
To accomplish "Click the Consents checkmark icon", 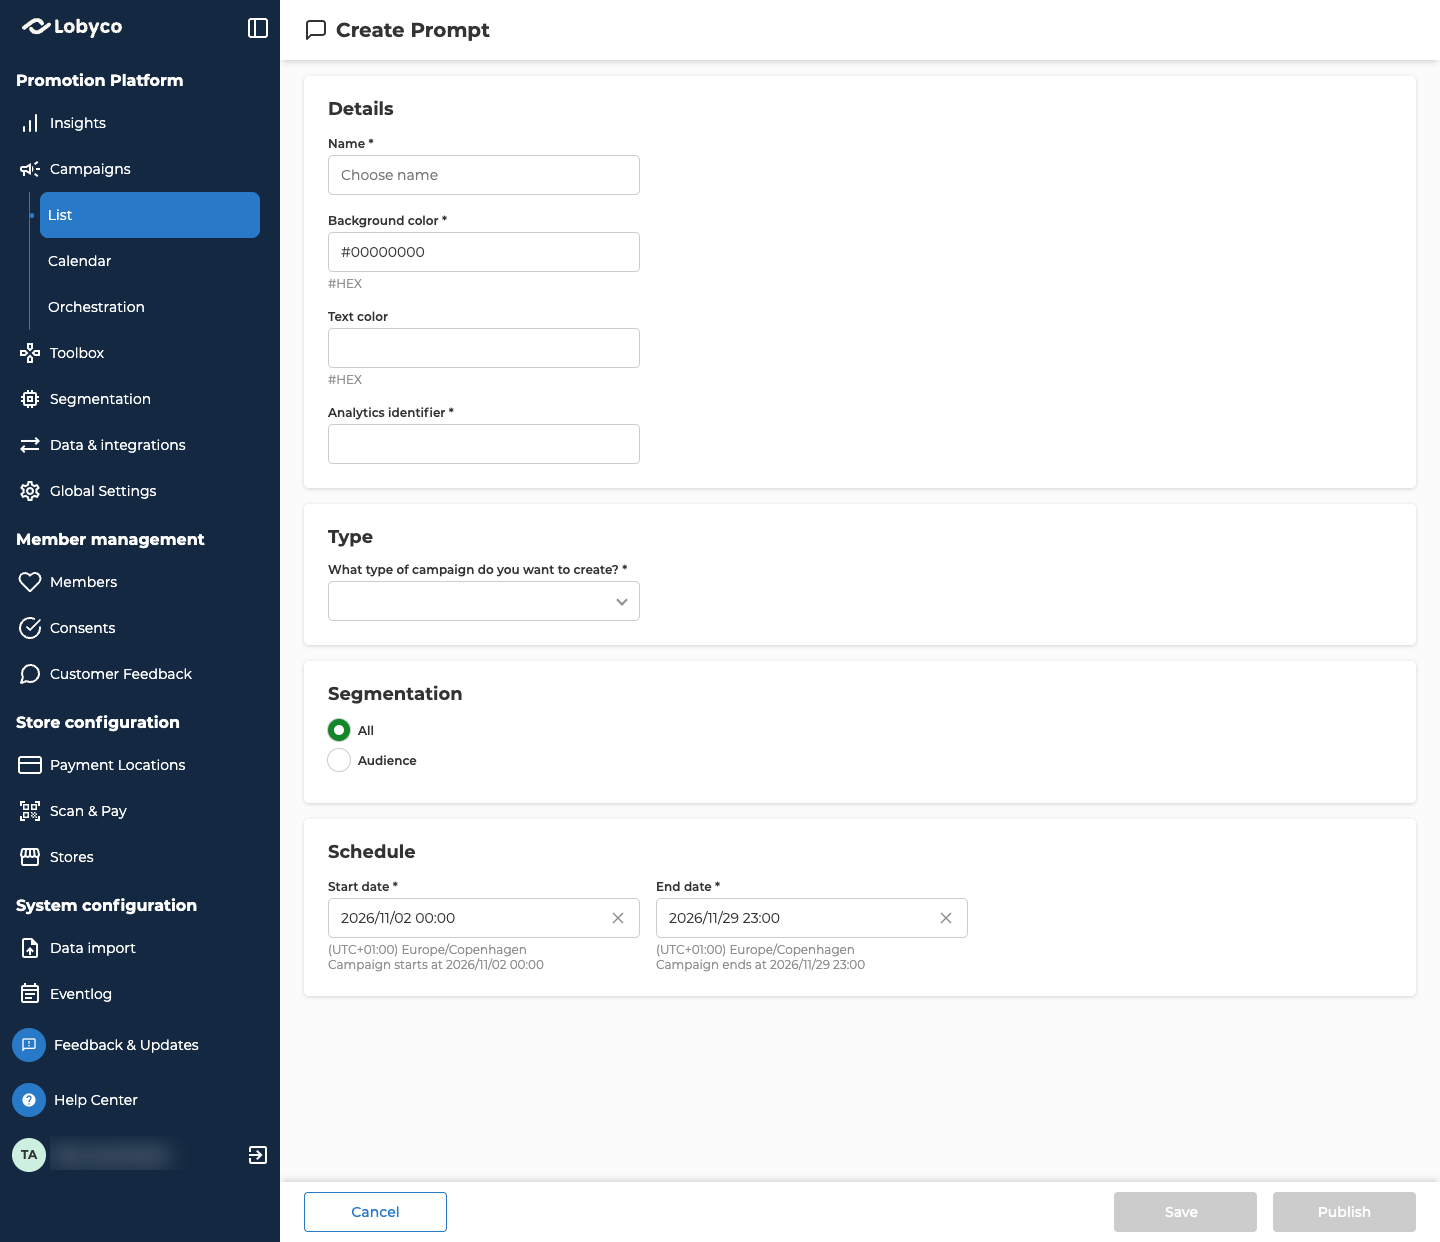I will click(30, 628).
